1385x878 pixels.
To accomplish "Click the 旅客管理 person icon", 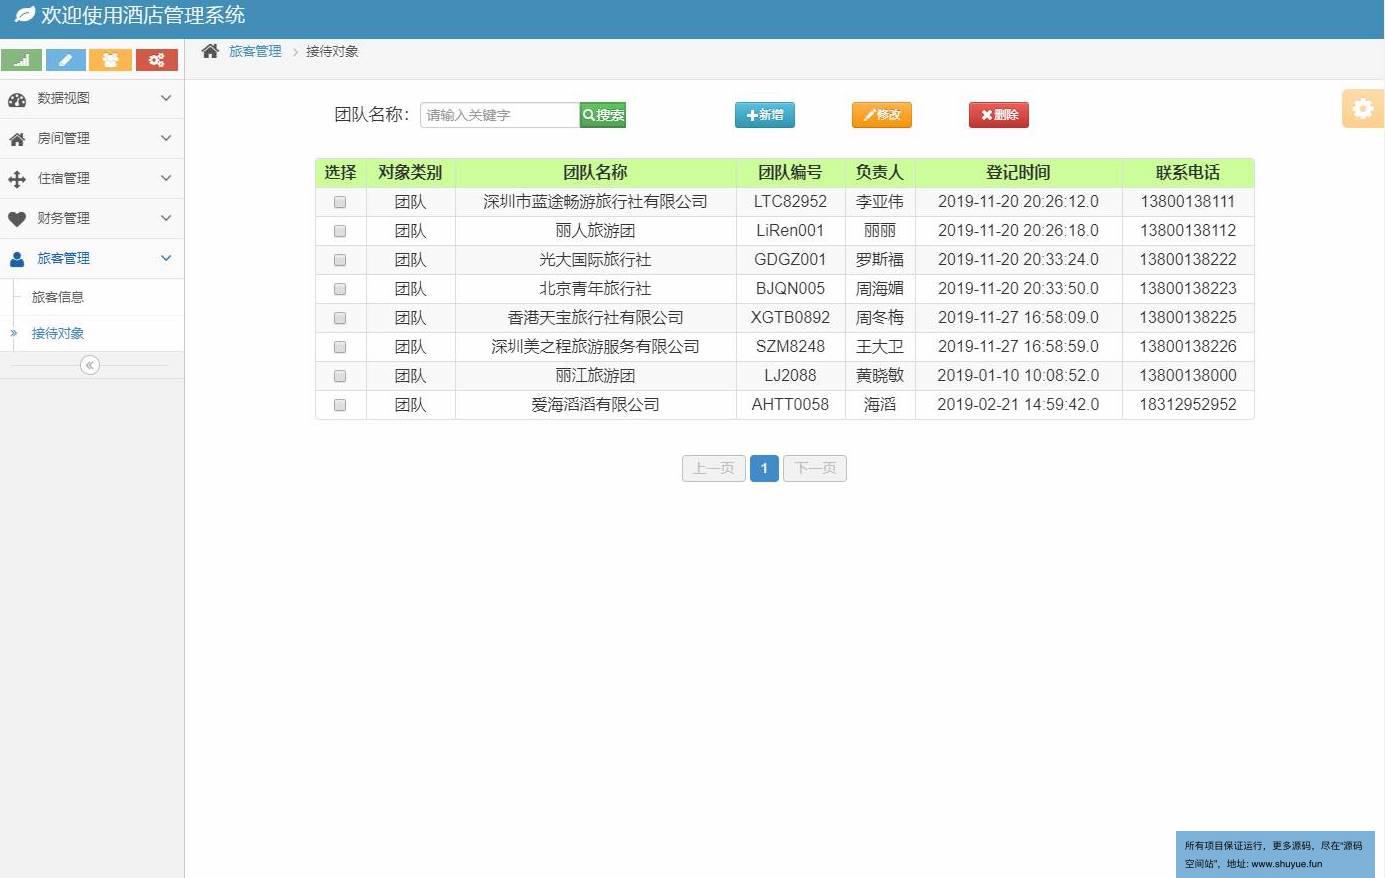I will click(17, 259).
